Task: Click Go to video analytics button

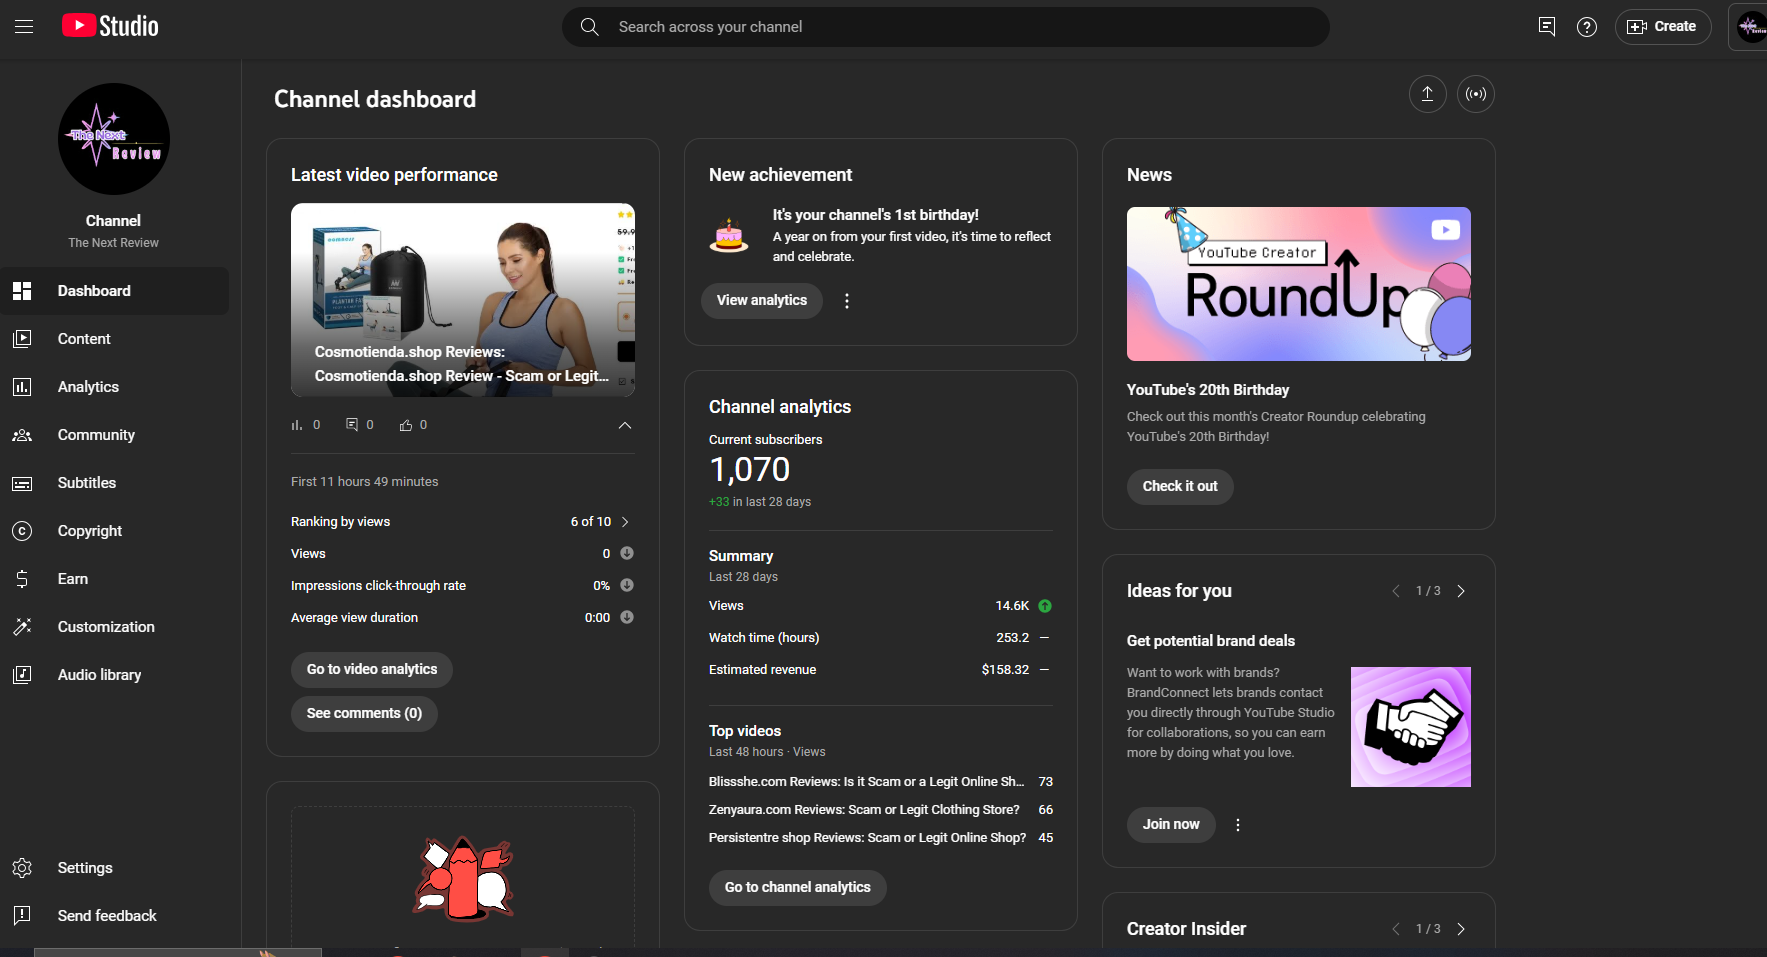Action: [372, 670]
